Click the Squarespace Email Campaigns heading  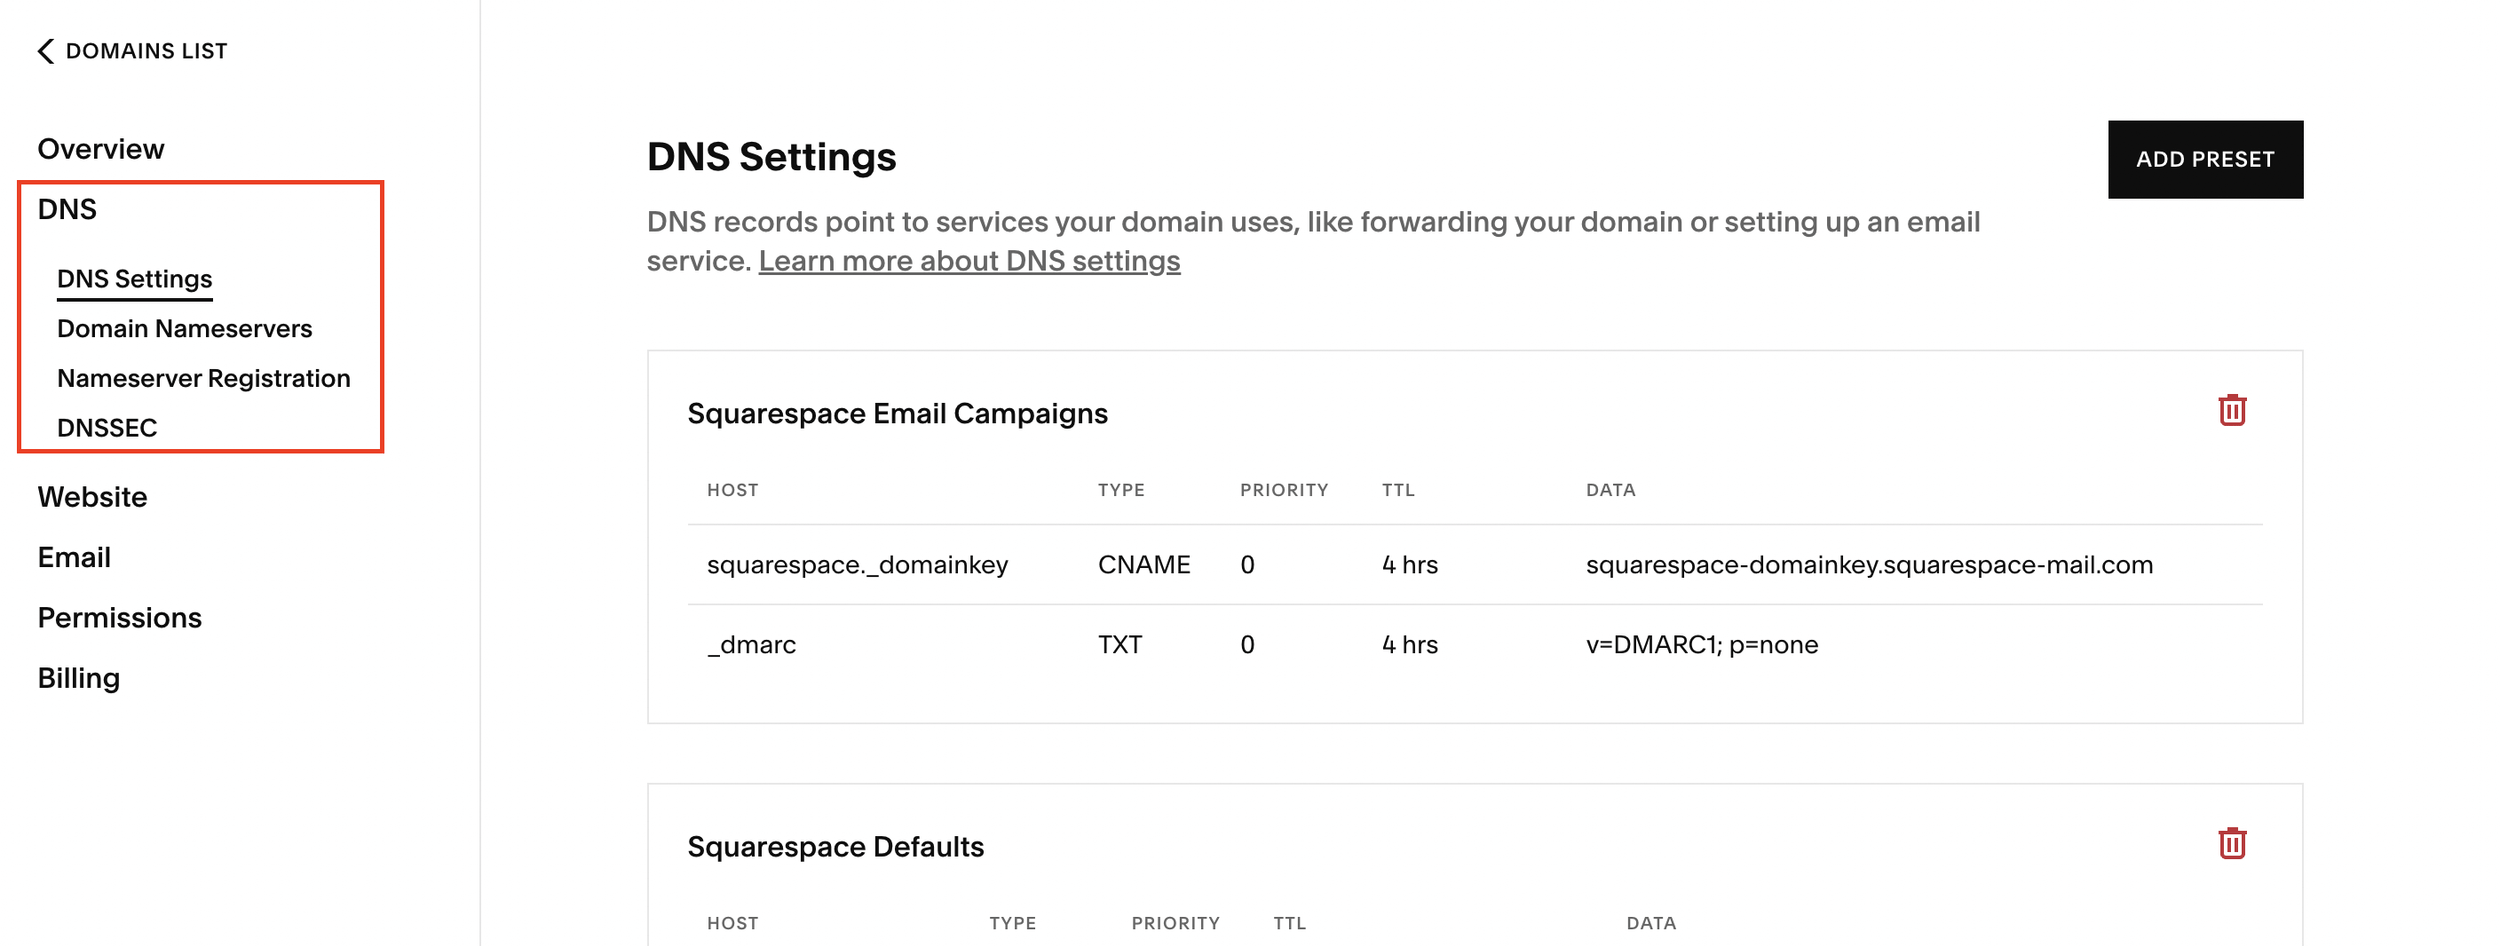897,412
